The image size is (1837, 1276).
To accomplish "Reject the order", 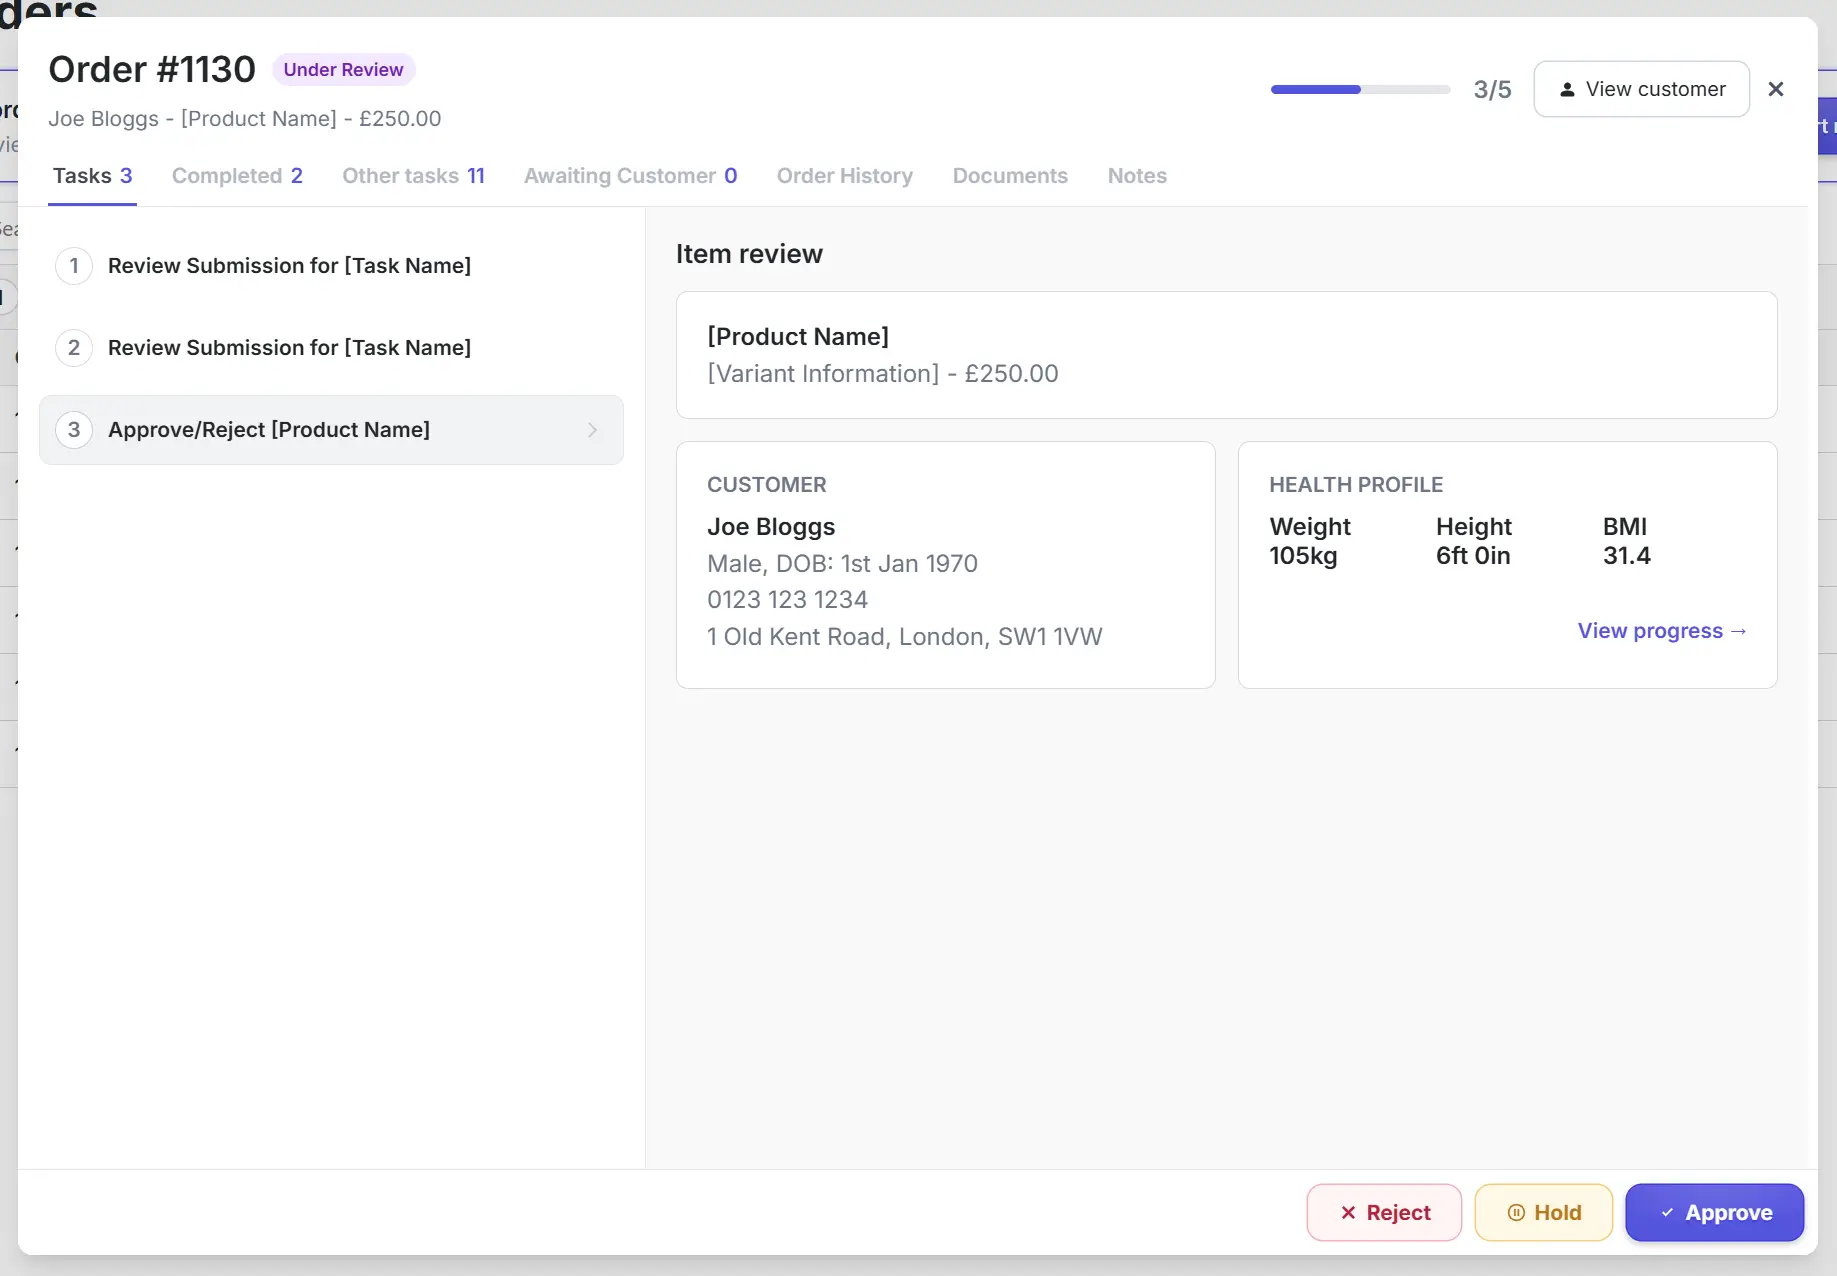I will 1384,1212.
